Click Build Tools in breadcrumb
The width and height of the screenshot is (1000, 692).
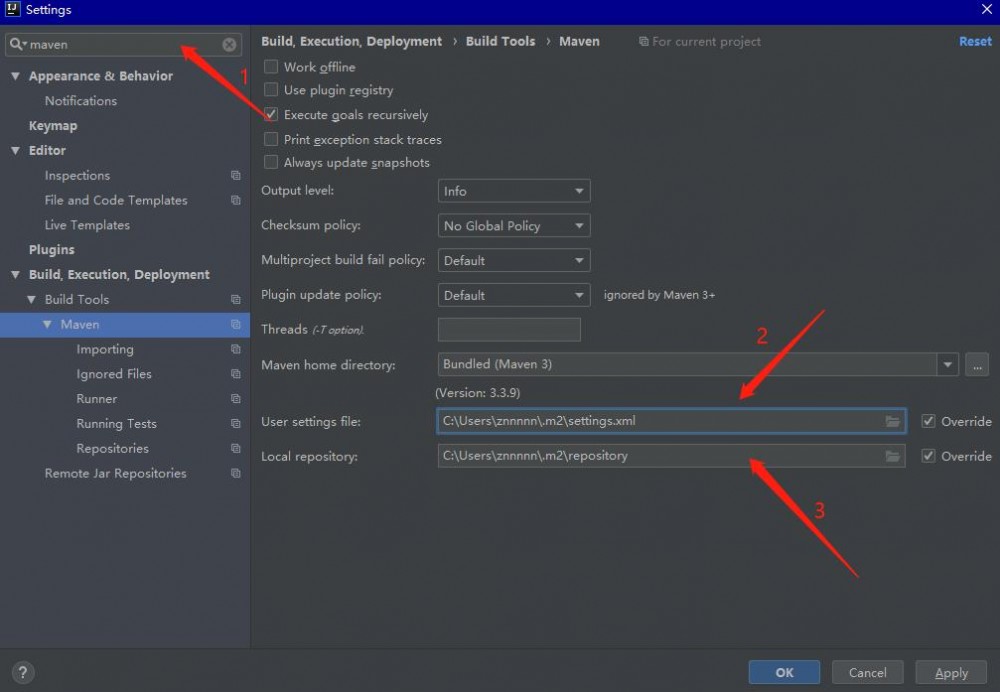(x=501, y=41)
